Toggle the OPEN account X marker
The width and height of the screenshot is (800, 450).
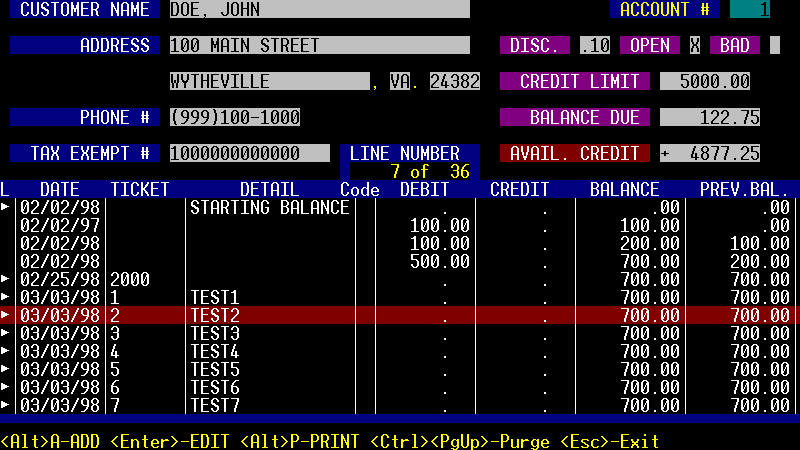click(695, 45)
